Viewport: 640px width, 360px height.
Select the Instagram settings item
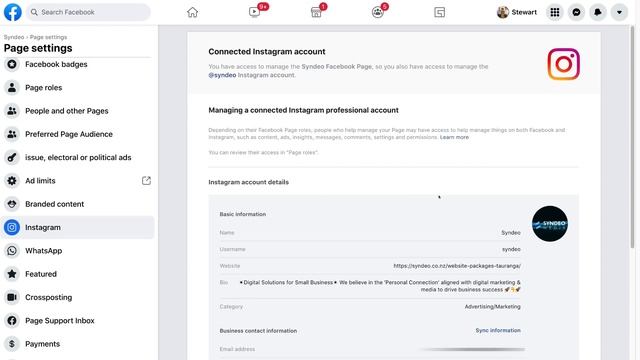click(78, 227)
